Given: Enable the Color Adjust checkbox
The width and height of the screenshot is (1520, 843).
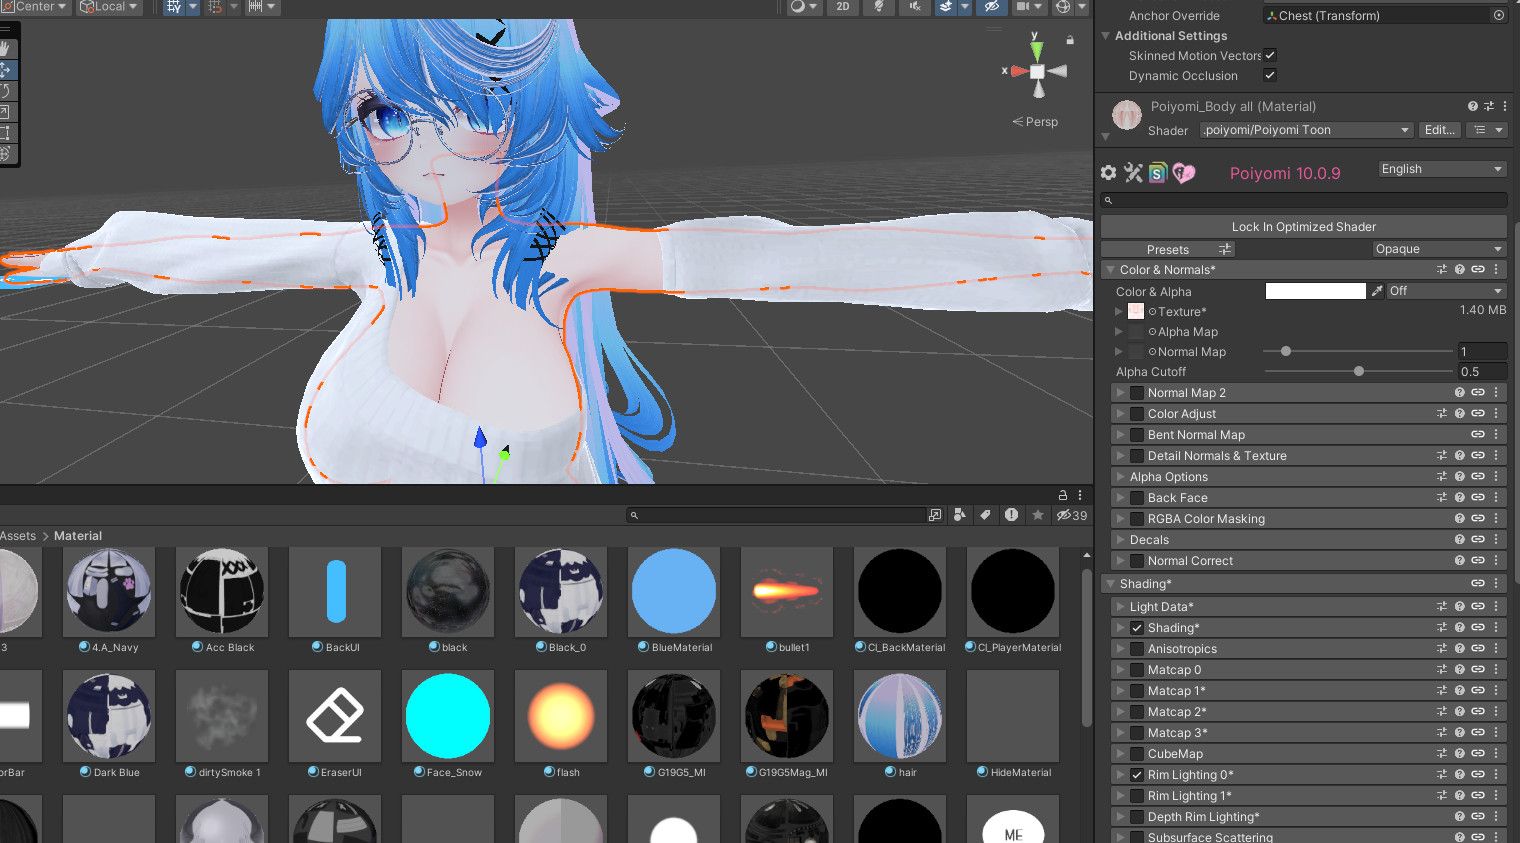Looking at the screenshot, I should [1137, 414].
